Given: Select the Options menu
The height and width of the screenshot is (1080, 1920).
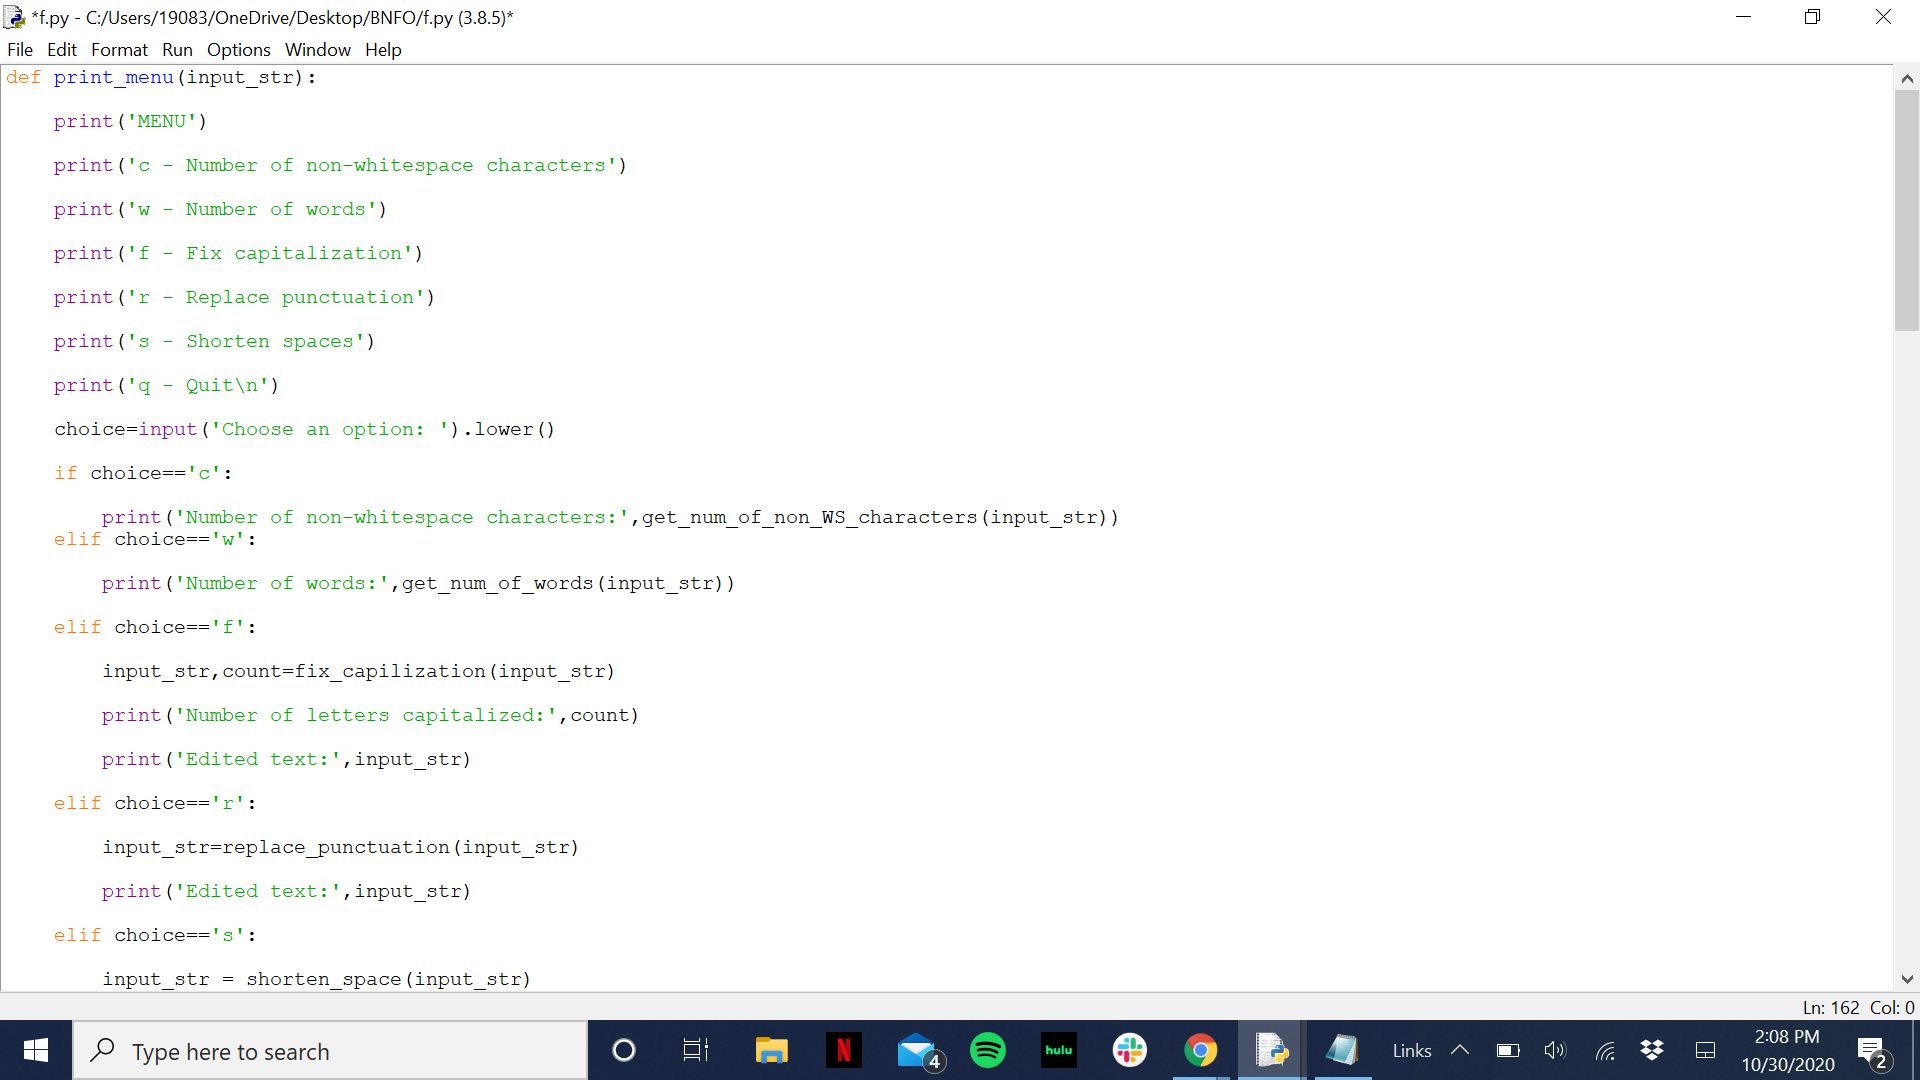Looking at the screenshot, I should tap(236, 49).
